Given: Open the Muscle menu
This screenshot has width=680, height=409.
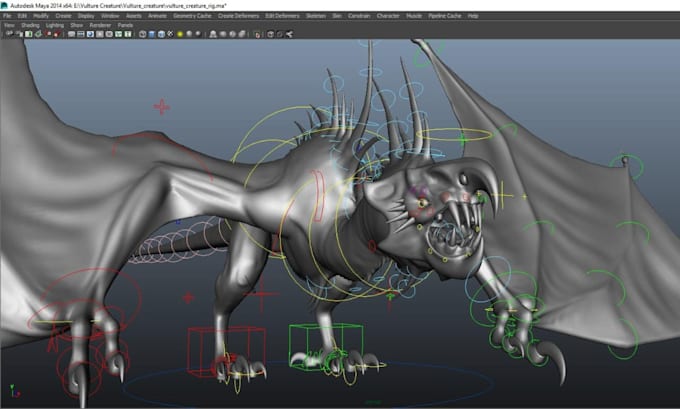Looking at the screenshot, I should point(414,16).
